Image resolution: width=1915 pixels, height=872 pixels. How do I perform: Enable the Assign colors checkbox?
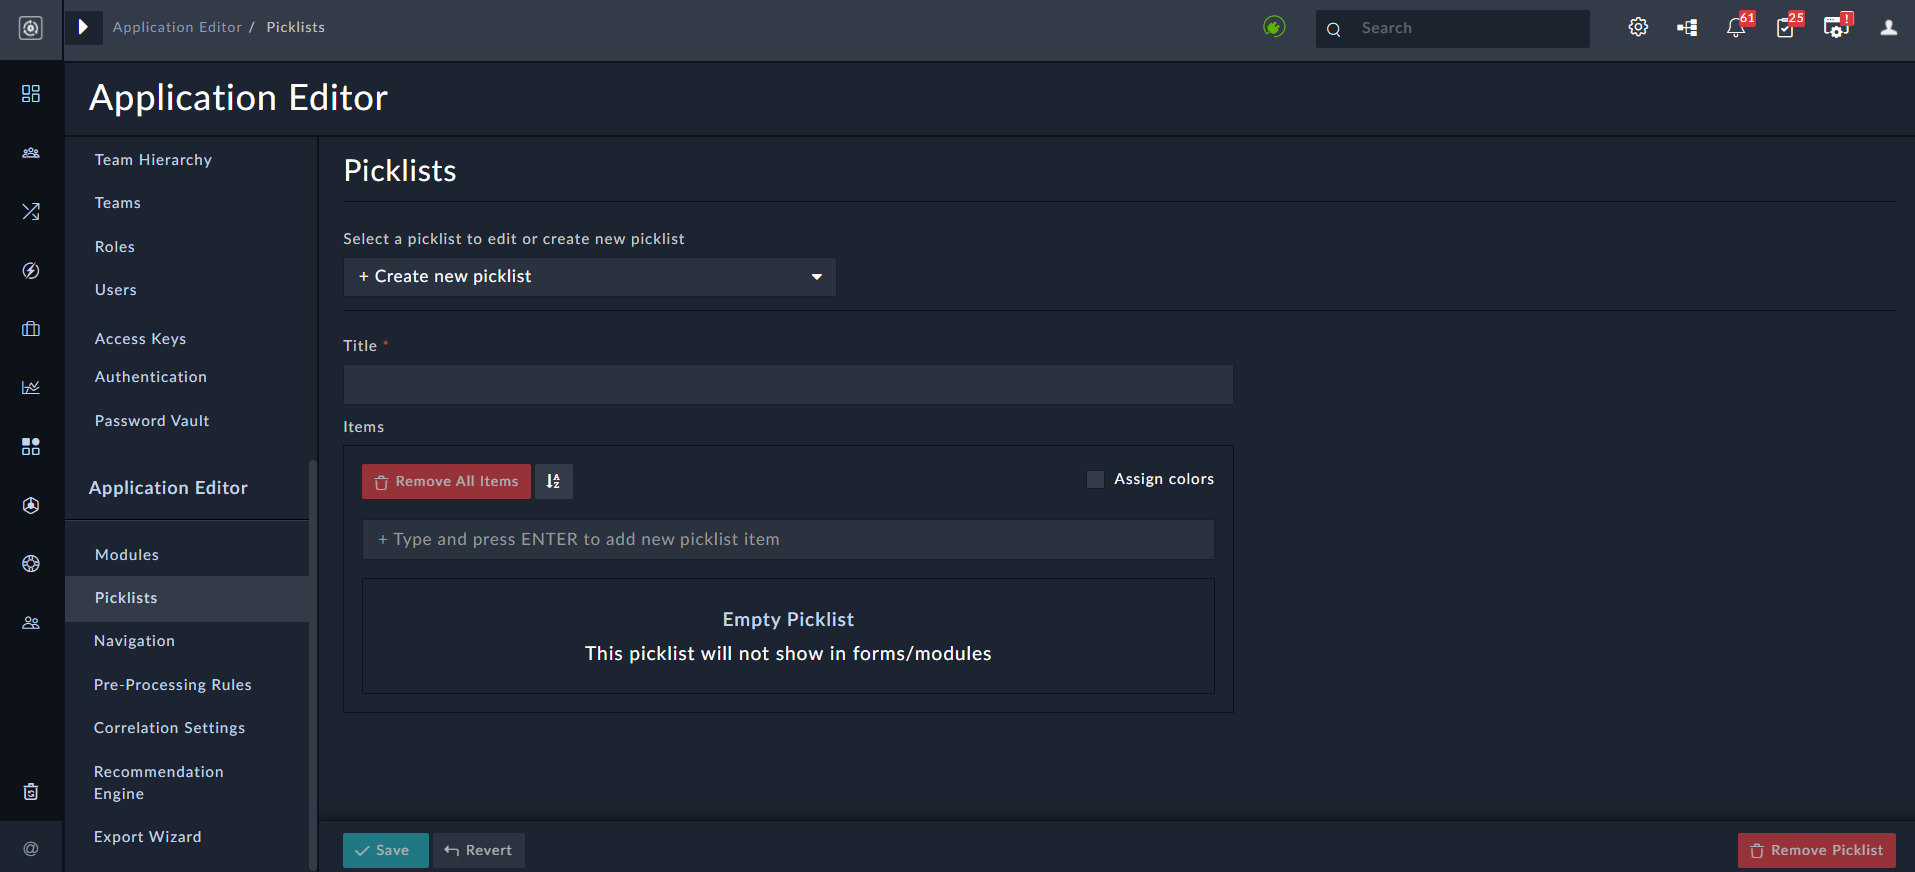click(1096, 480)
